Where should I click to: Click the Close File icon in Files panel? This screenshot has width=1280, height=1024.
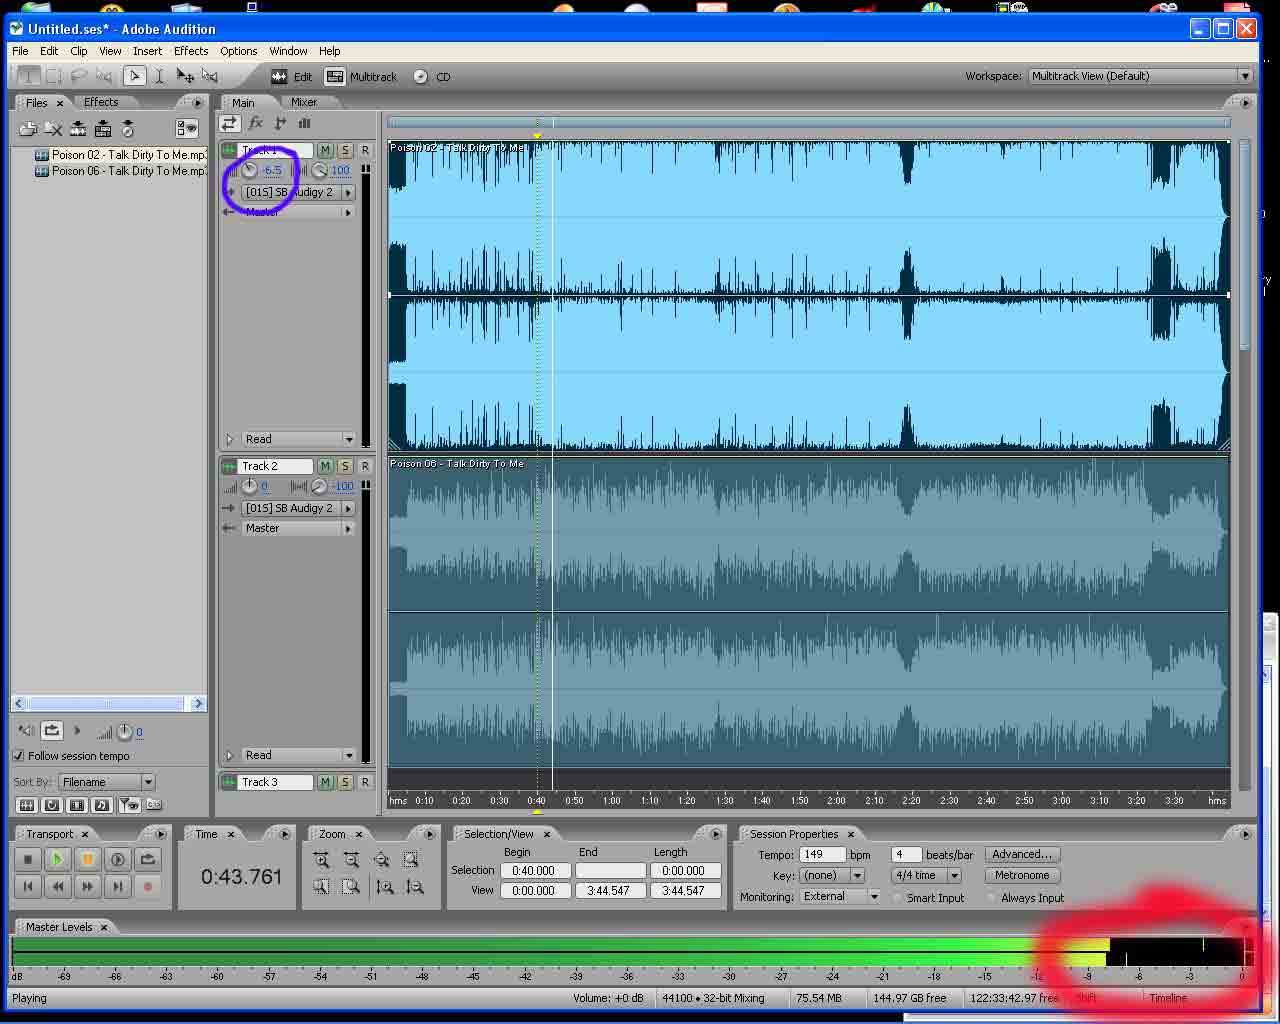[53, 129]
